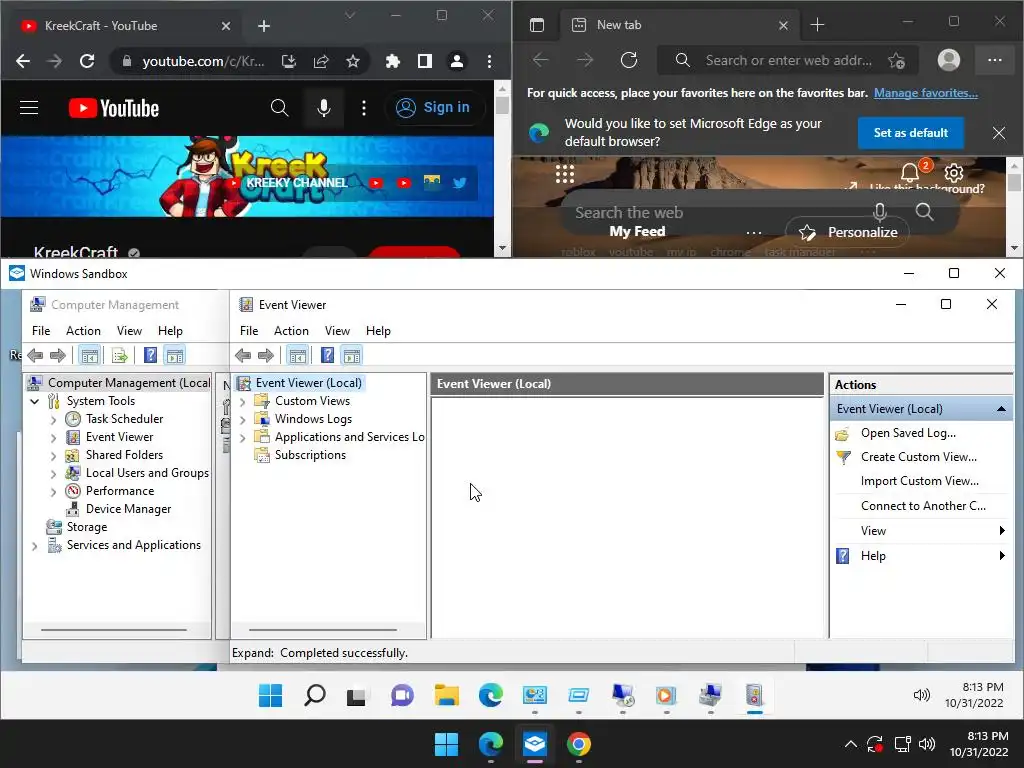Click Create Custom View action
1024x768 pixels.
[918, 457]
